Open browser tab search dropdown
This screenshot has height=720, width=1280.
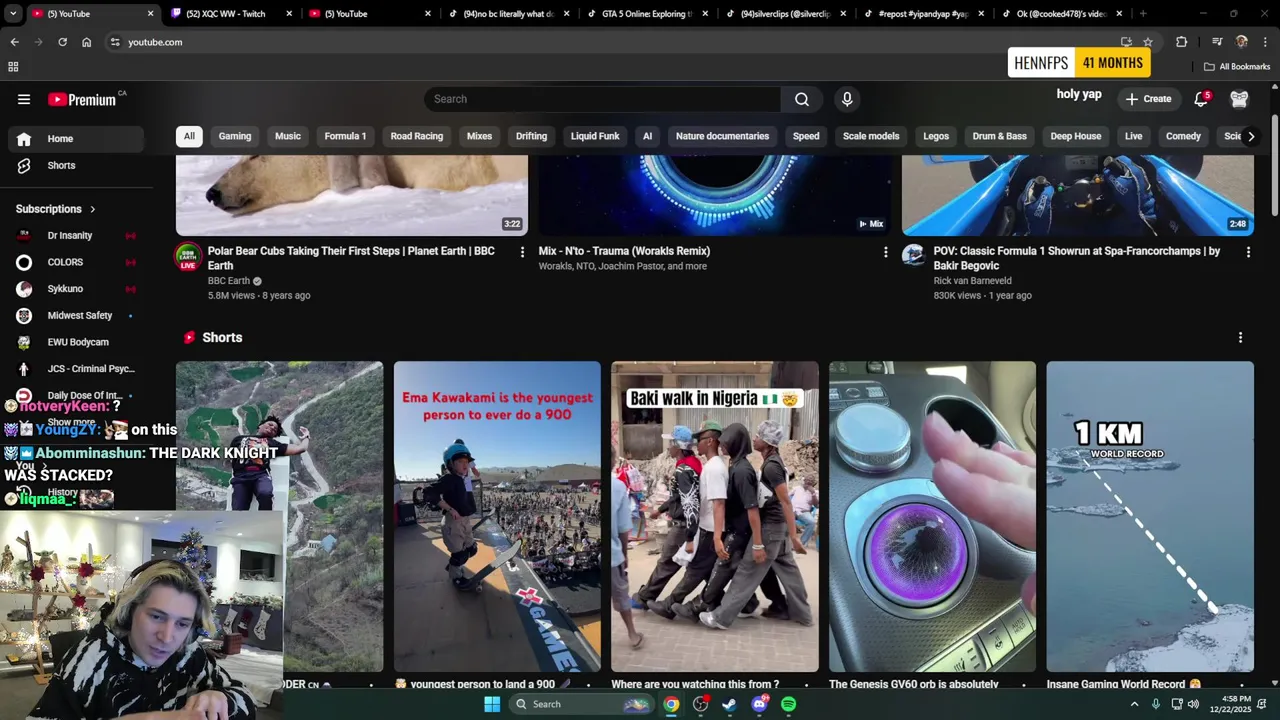13,14
